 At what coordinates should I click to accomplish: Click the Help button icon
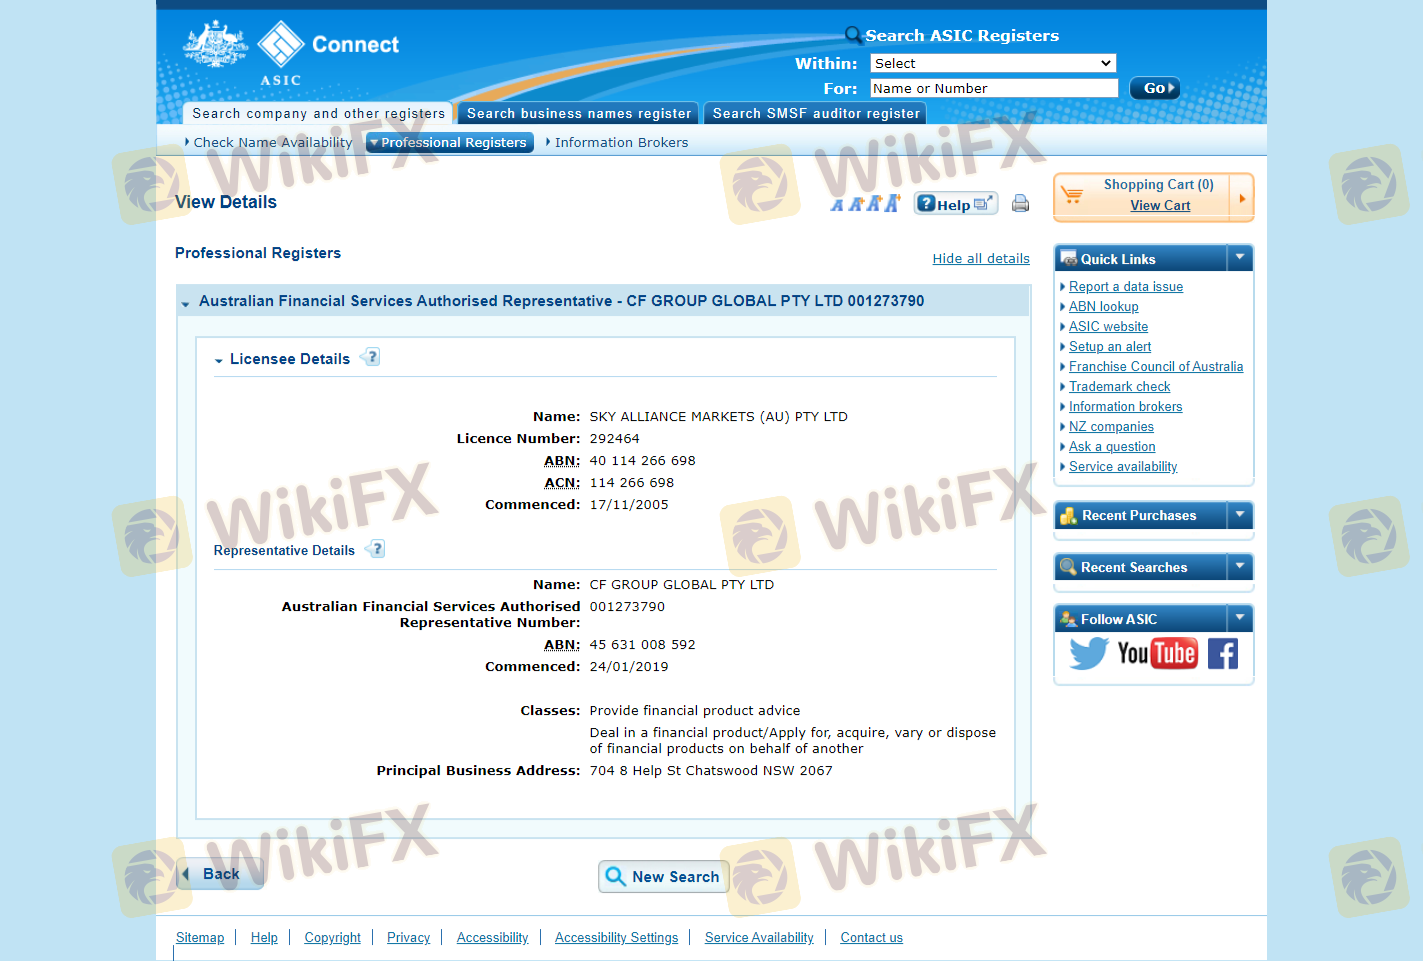point(955,204)
